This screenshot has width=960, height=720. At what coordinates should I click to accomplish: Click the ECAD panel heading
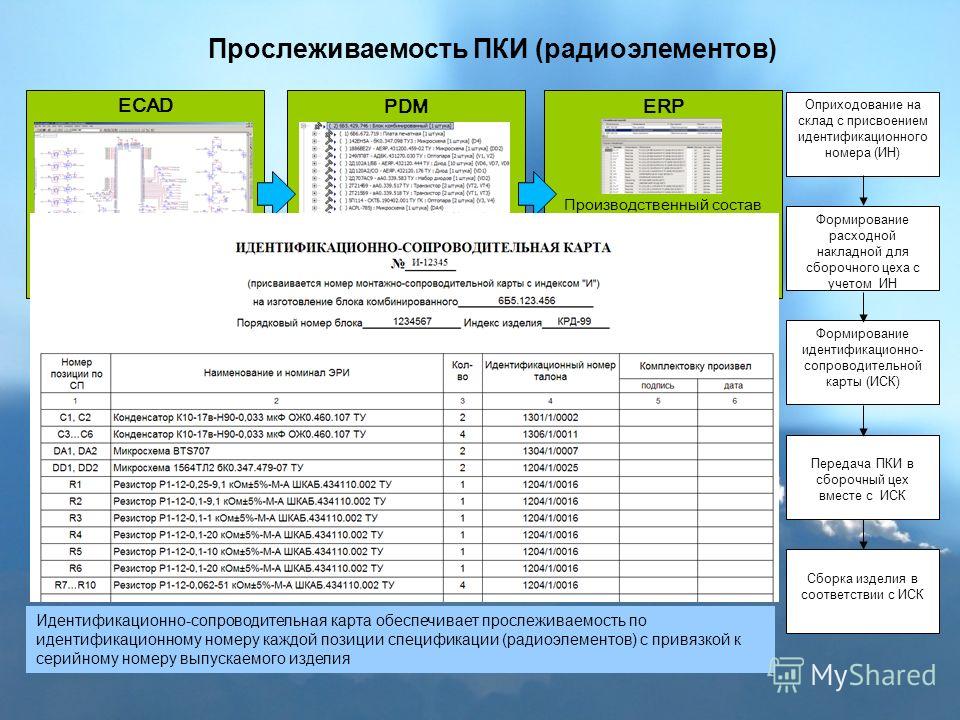(146, 105)
